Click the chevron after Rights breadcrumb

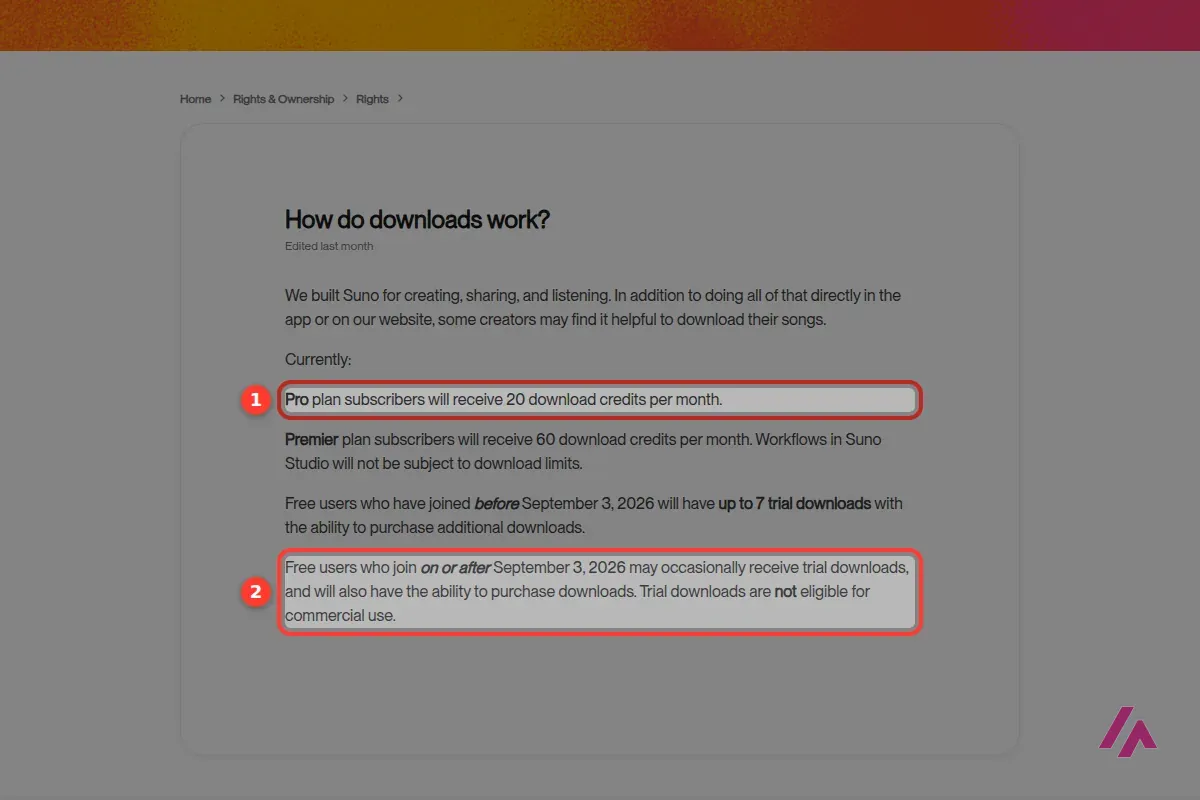400,99
